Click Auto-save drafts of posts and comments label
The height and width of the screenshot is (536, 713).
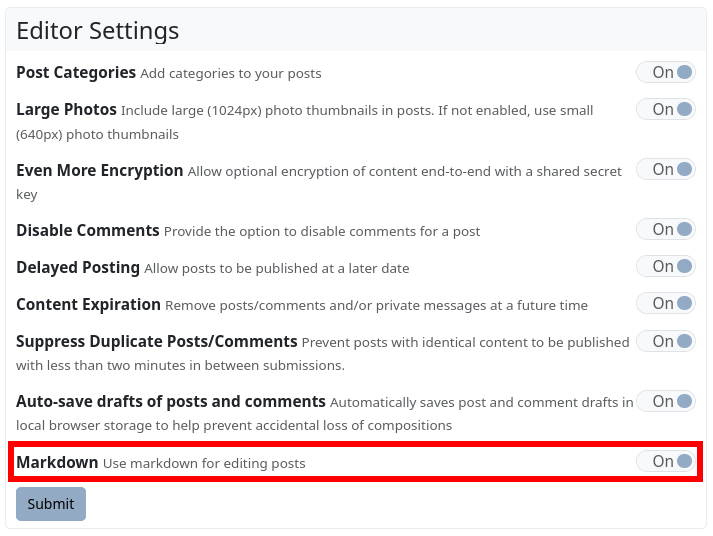pos(171,402)
